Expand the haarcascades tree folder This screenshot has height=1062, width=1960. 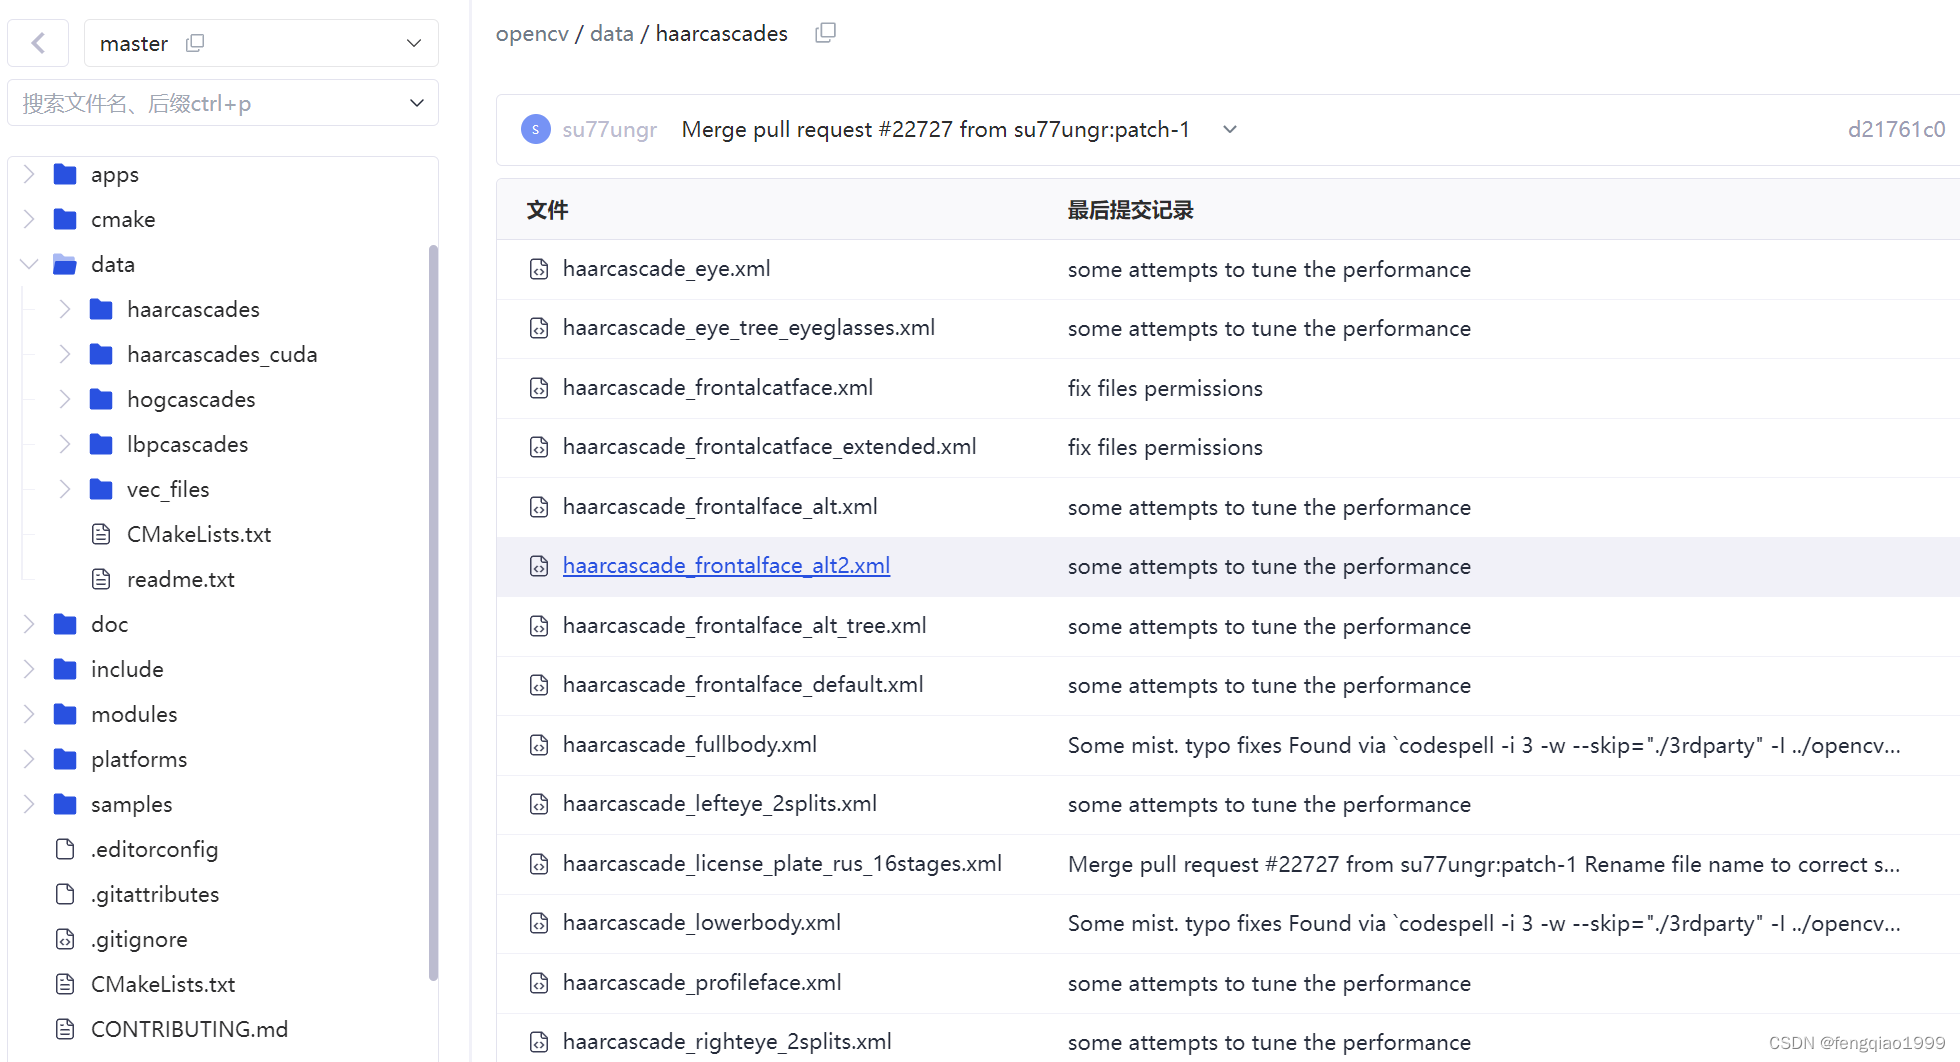(x=65, y=309)
